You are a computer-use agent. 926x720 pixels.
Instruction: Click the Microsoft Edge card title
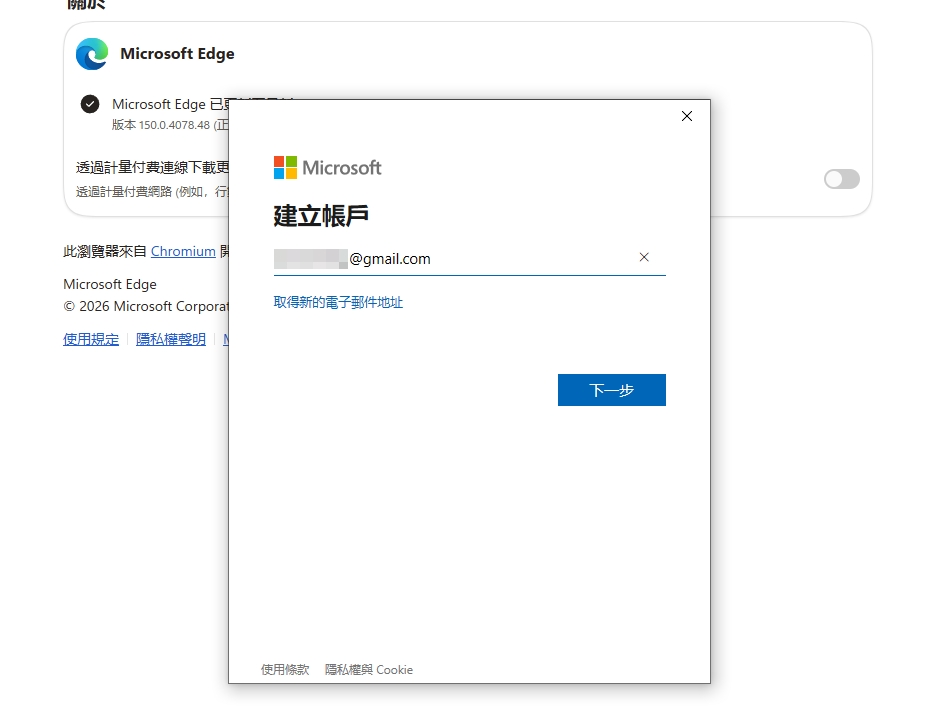pyautogui.click(x=177, y=54)
